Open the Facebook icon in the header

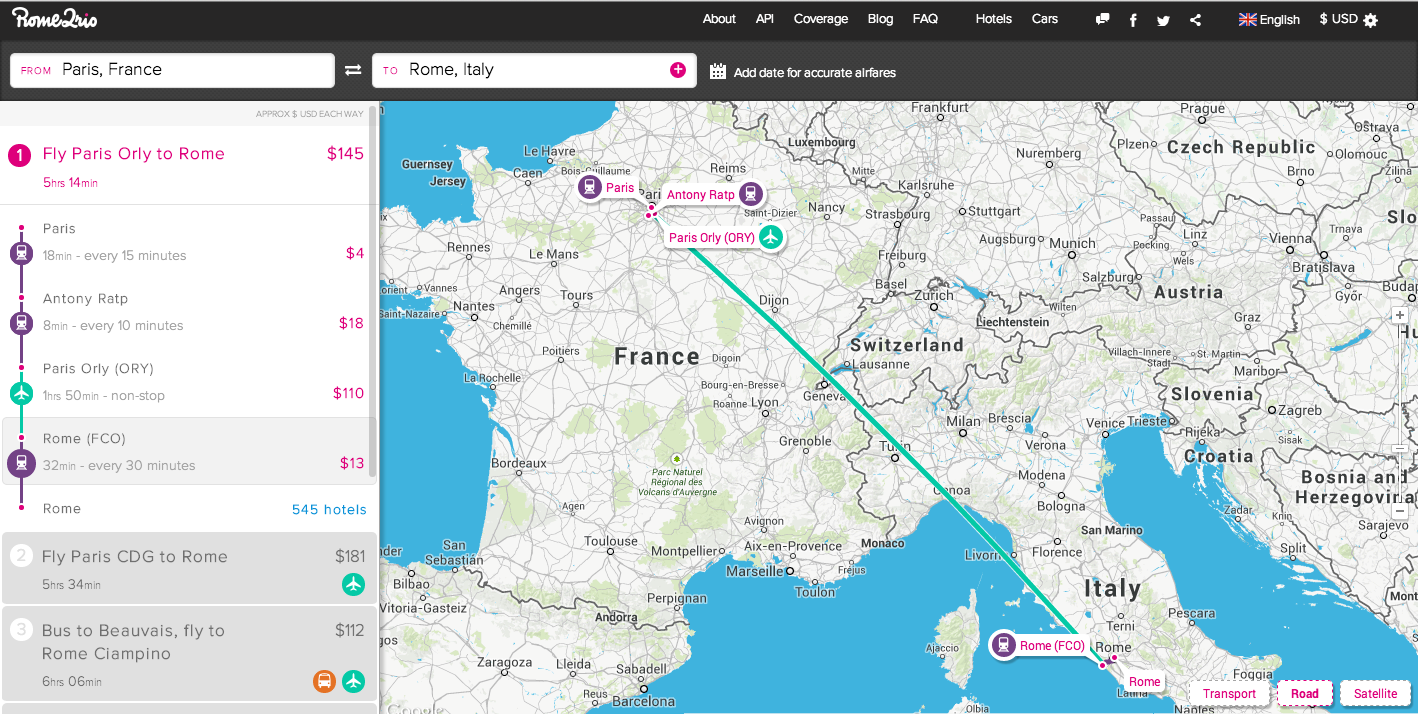click(1133, 20)
